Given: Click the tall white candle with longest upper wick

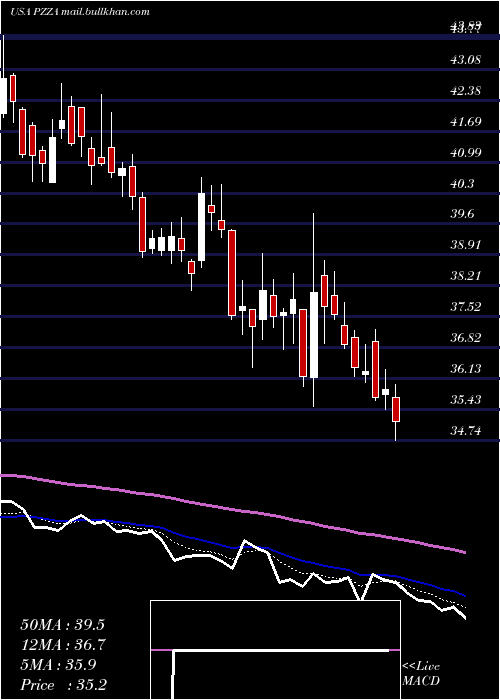Looking at the screenshot, I should (x=314, y=335).
